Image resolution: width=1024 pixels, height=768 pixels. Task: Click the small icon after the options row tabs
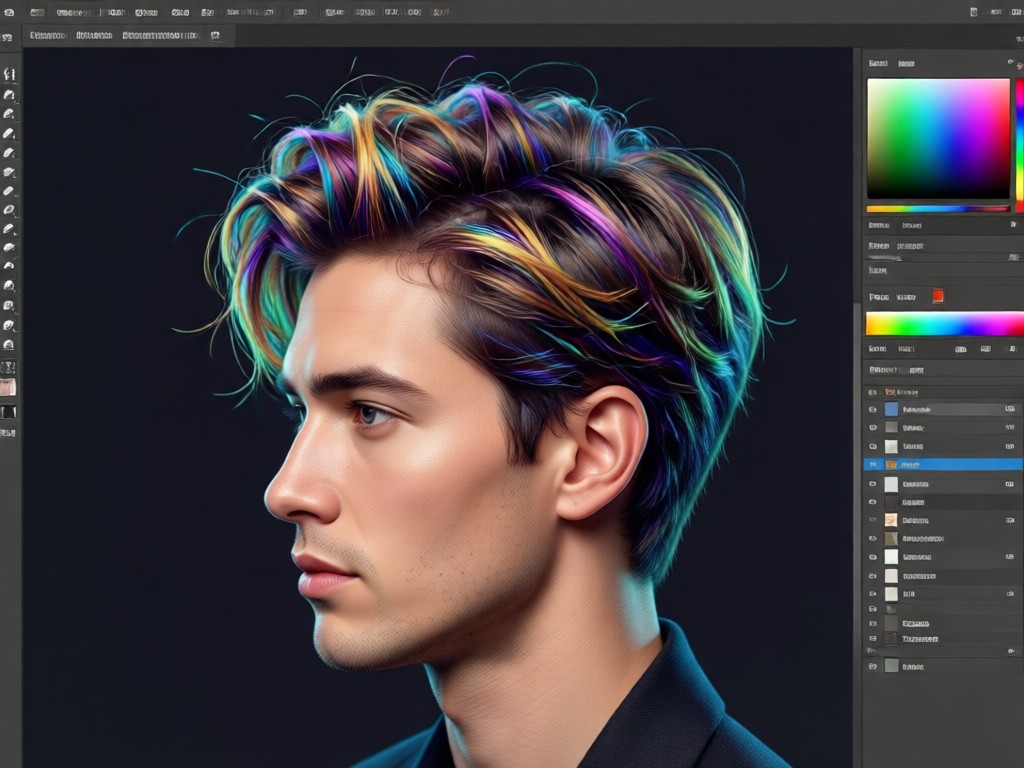(x=216, y=35)
